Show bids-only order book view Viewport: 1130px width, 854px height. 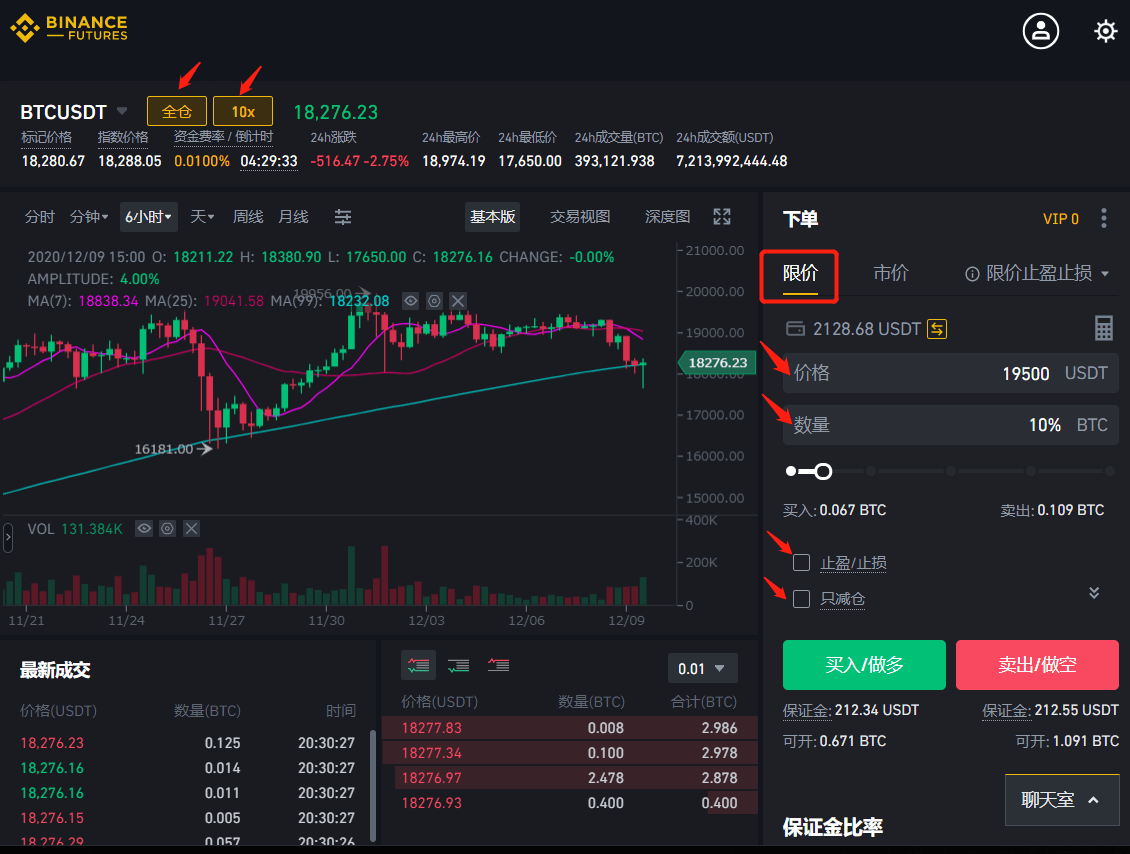[458, 665]
